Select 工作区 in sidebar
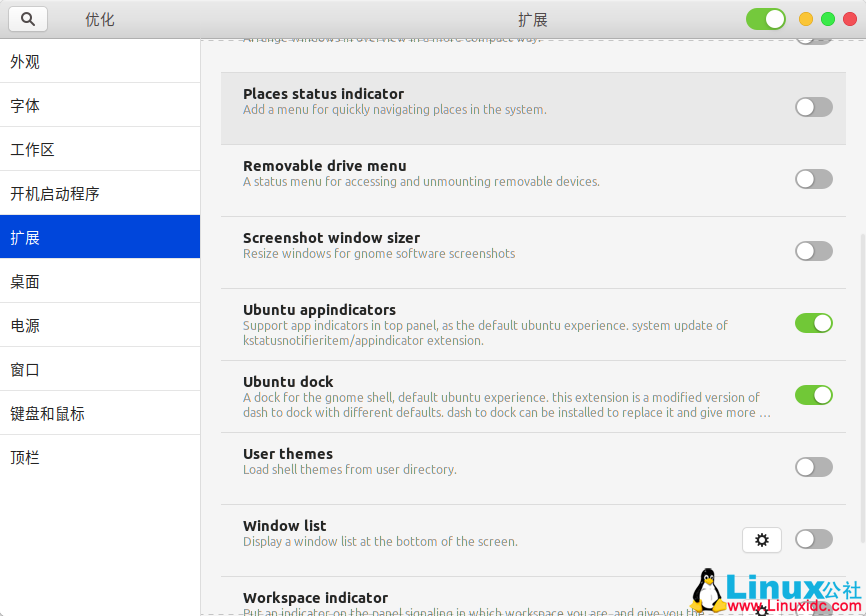 (x=100, y=149)
